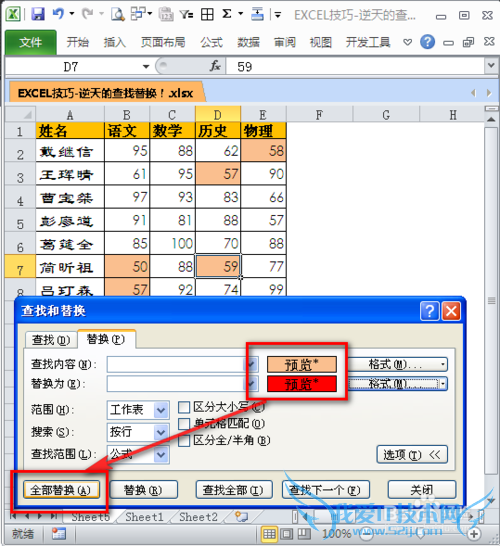Switch to the Sheet2 worksheet tab

coord(198,517)
